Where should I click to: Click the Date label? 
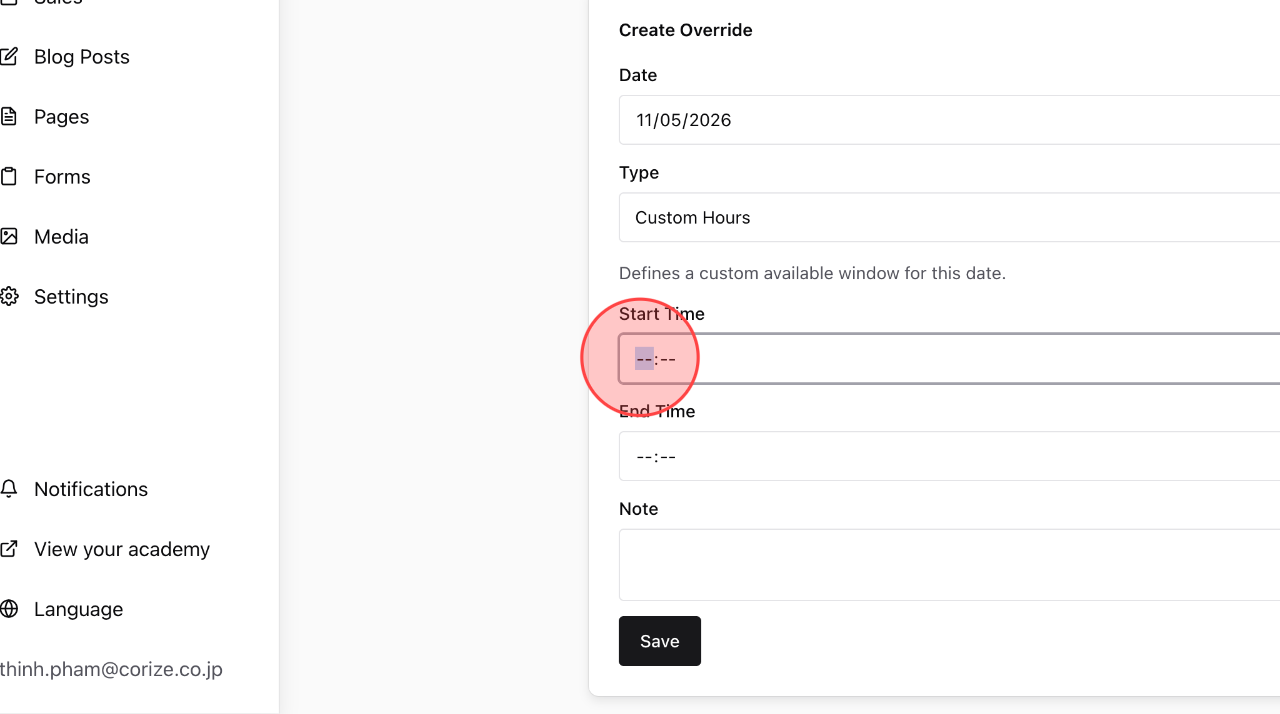coord(638,75)
